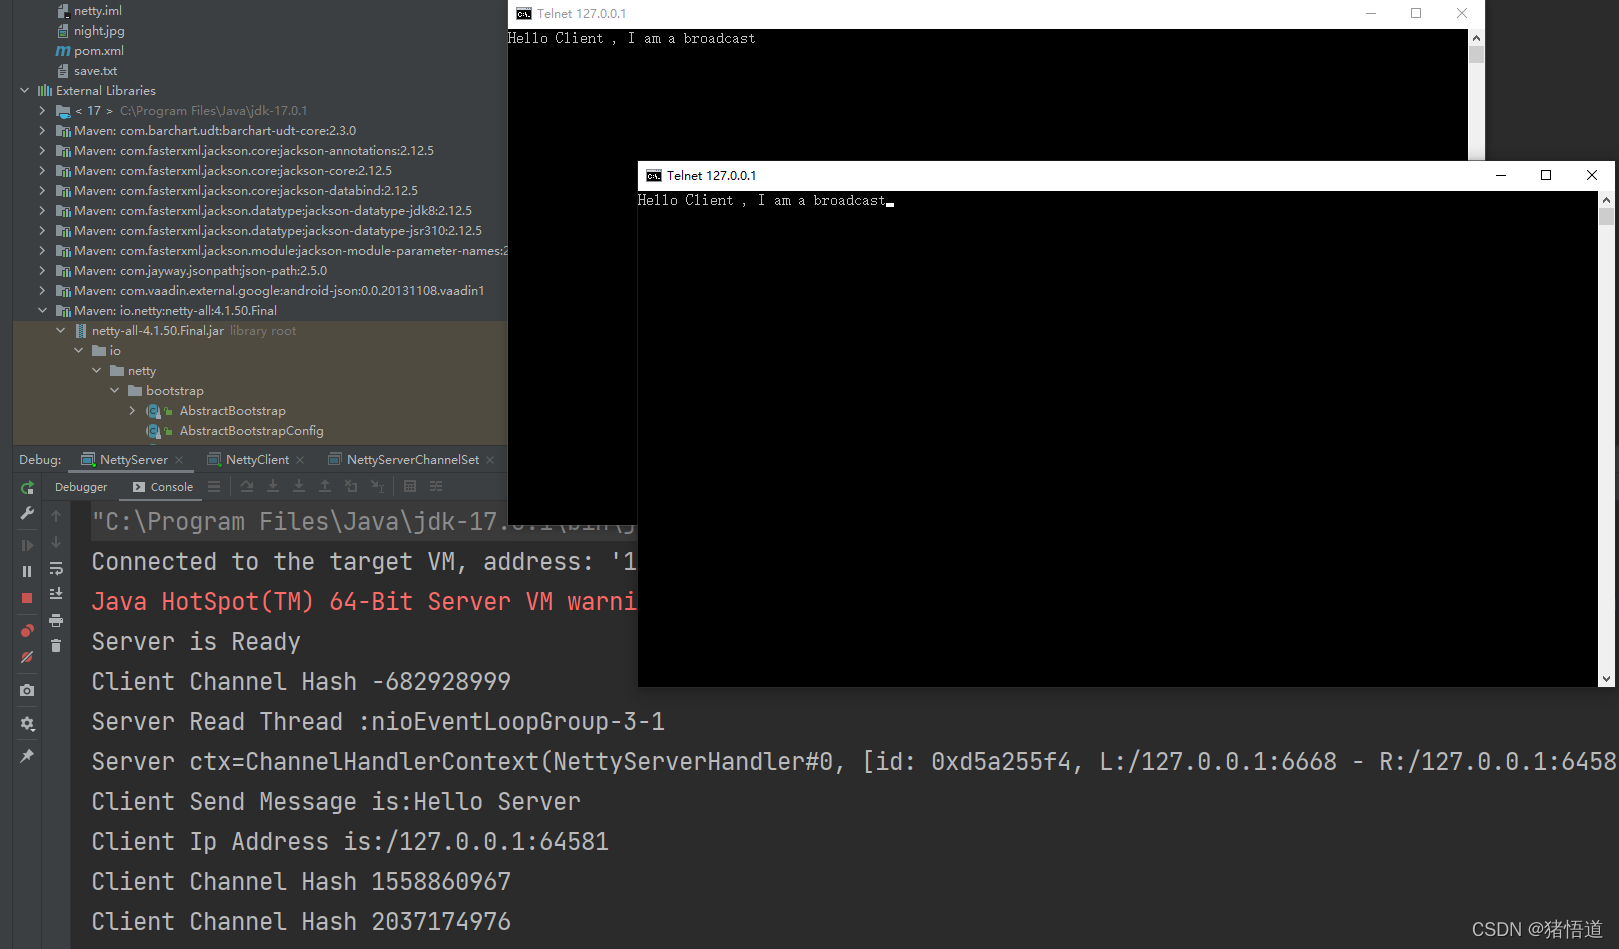Screen dimensions: 1619x949
Task: Open trace current stream chain icon
Action: pyautogui.click(x=436, y=486)
